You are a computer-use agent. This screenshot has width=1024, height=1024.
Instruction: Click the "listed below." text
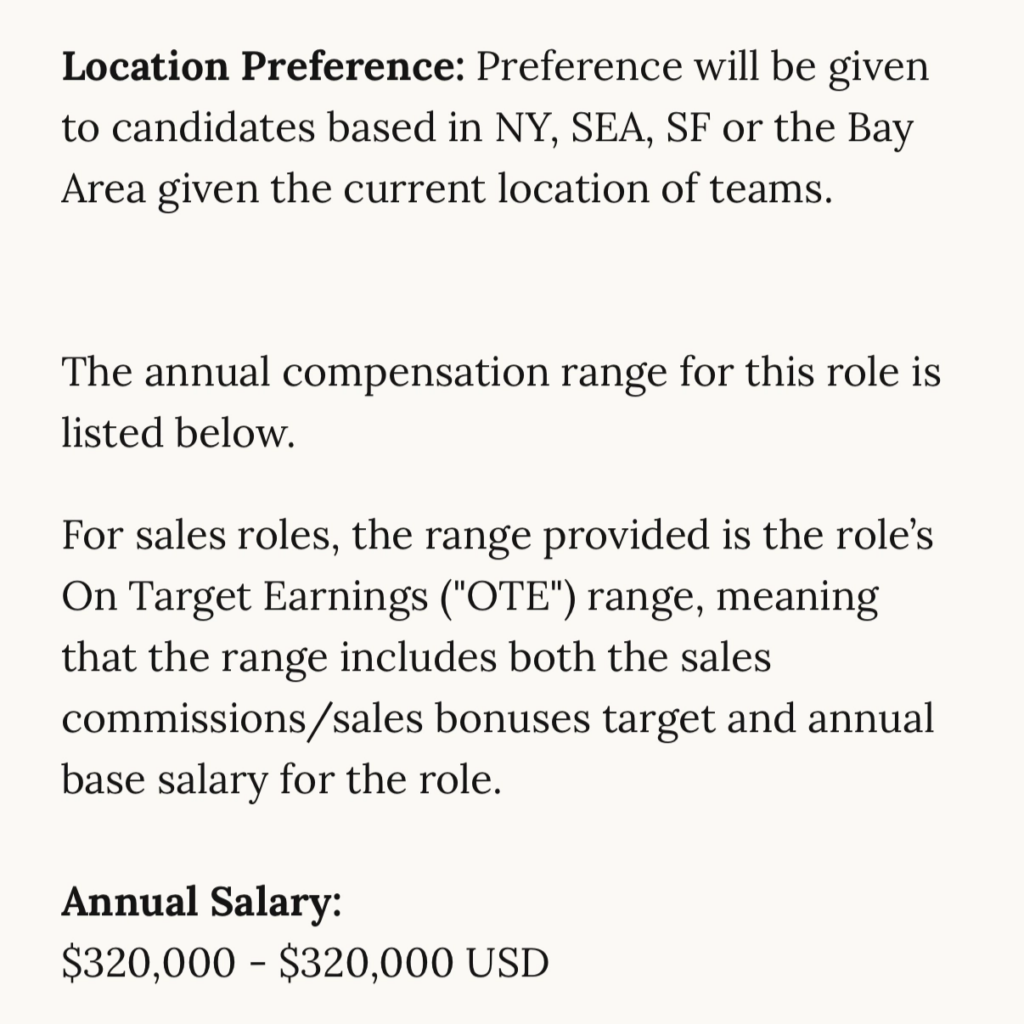pos(178,433)
